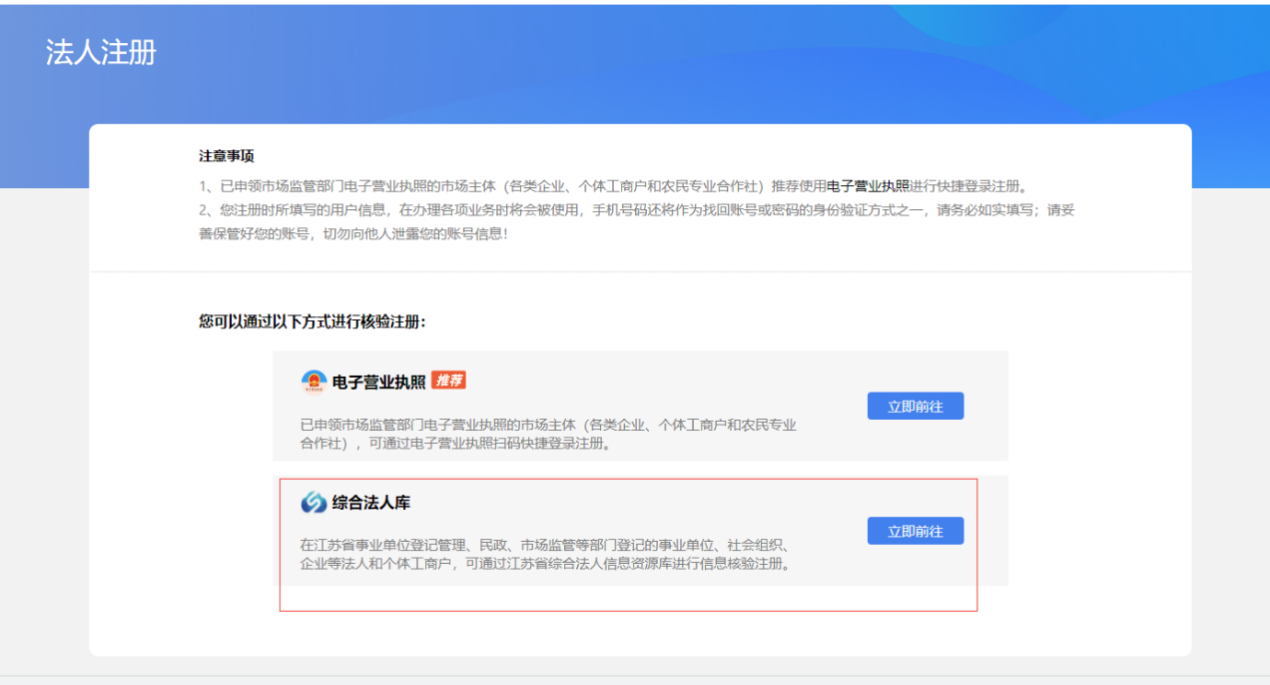Image resolution: width=1270 pixels, height=685 pixels.
Task: Click the 综合法人库 heading label
Action: [370, 503]
